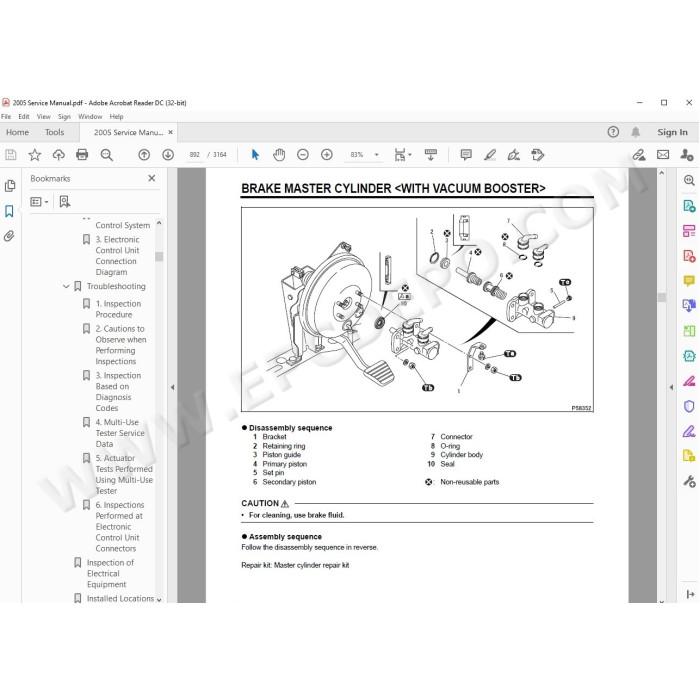Switch to the Home tab
The height and width of the screenshot is (700, 700).
17,132
